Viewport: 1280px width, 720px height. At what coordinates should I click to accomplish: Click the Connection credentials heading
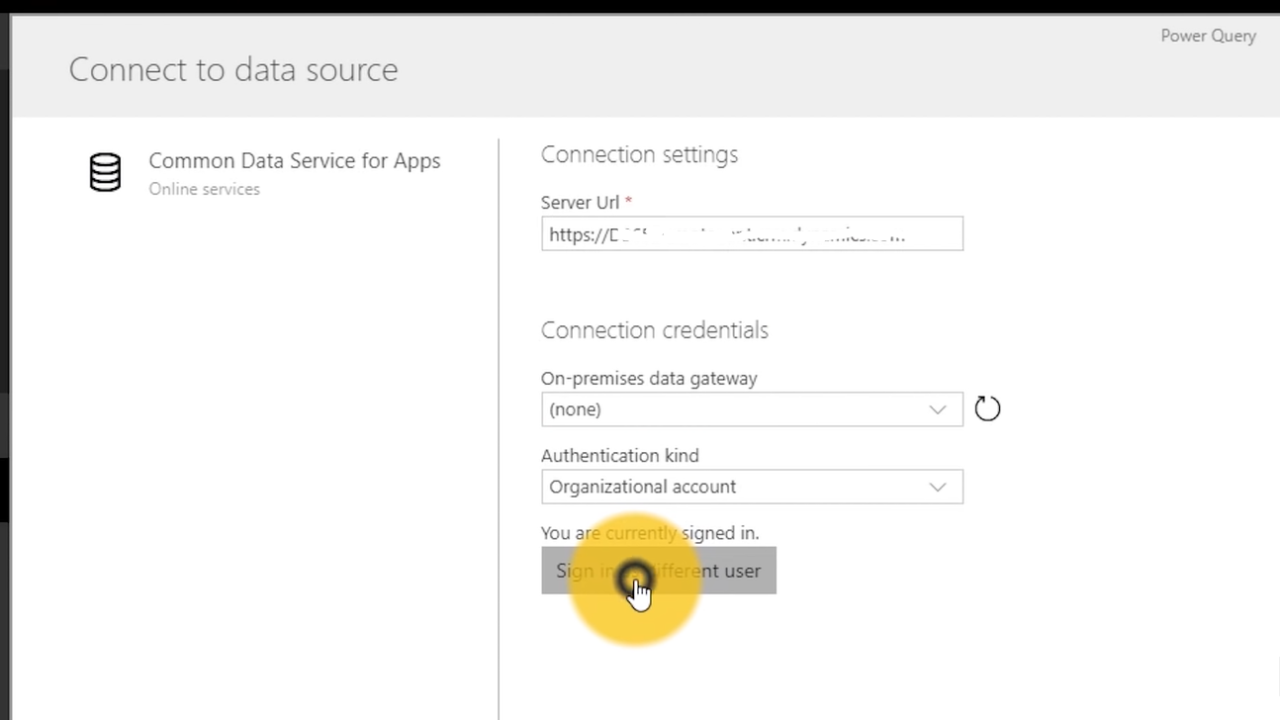654,330
